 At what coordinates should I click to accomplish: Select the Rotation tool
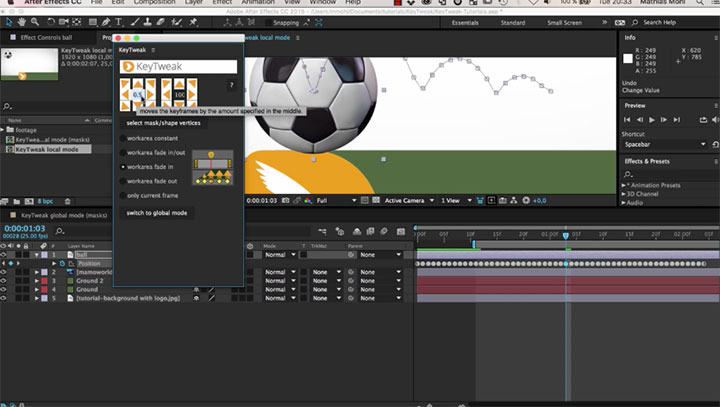51,22
